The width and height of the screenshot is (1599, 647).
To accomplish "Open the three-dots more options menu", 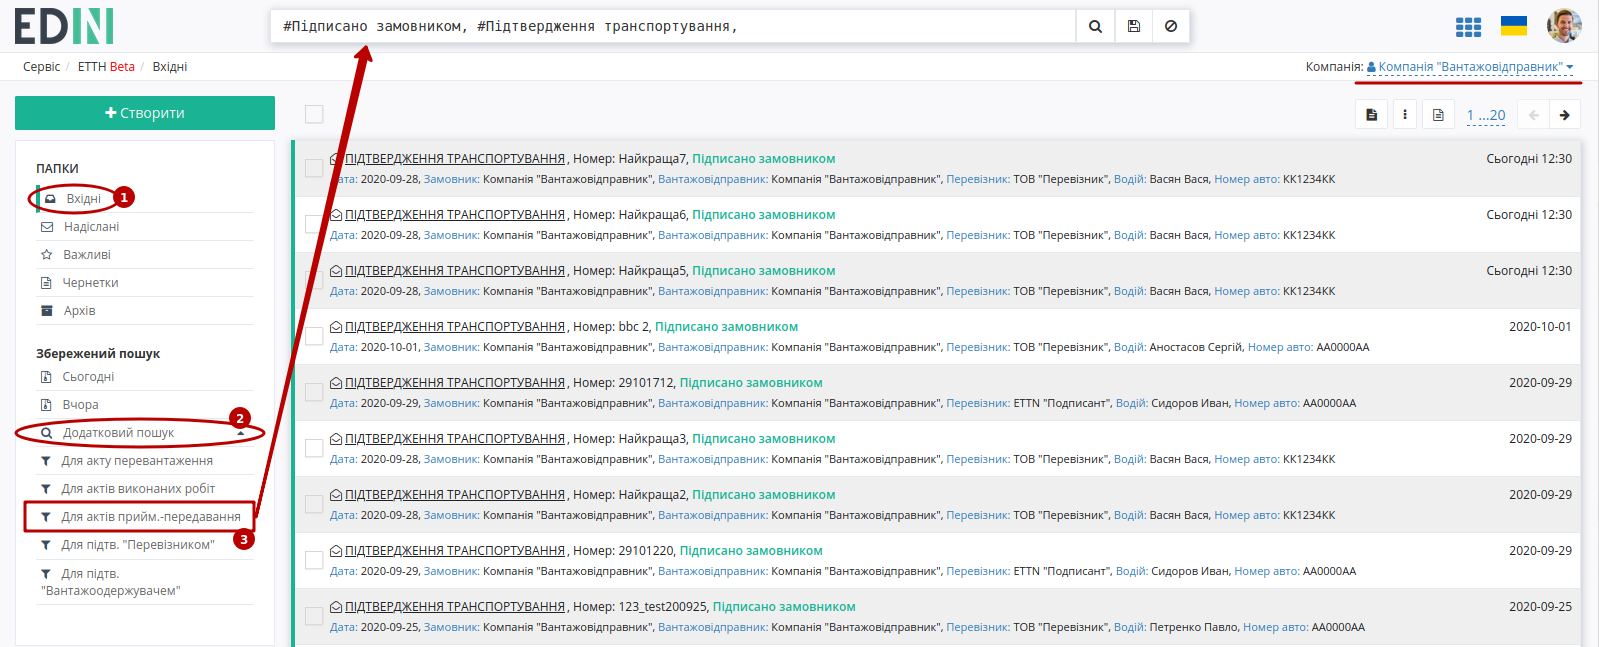I will pyautogui.click(x=1404, y=115).
